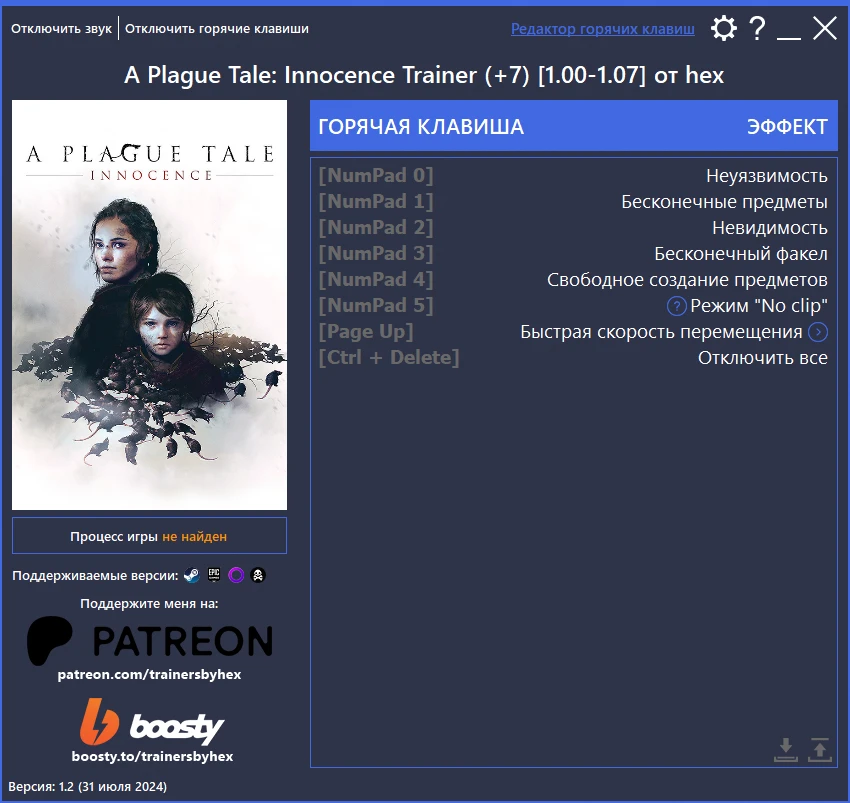Screen dimensions: 850x803
Task: Expand the fast movement speed details arrow
Action: [820, 331]
